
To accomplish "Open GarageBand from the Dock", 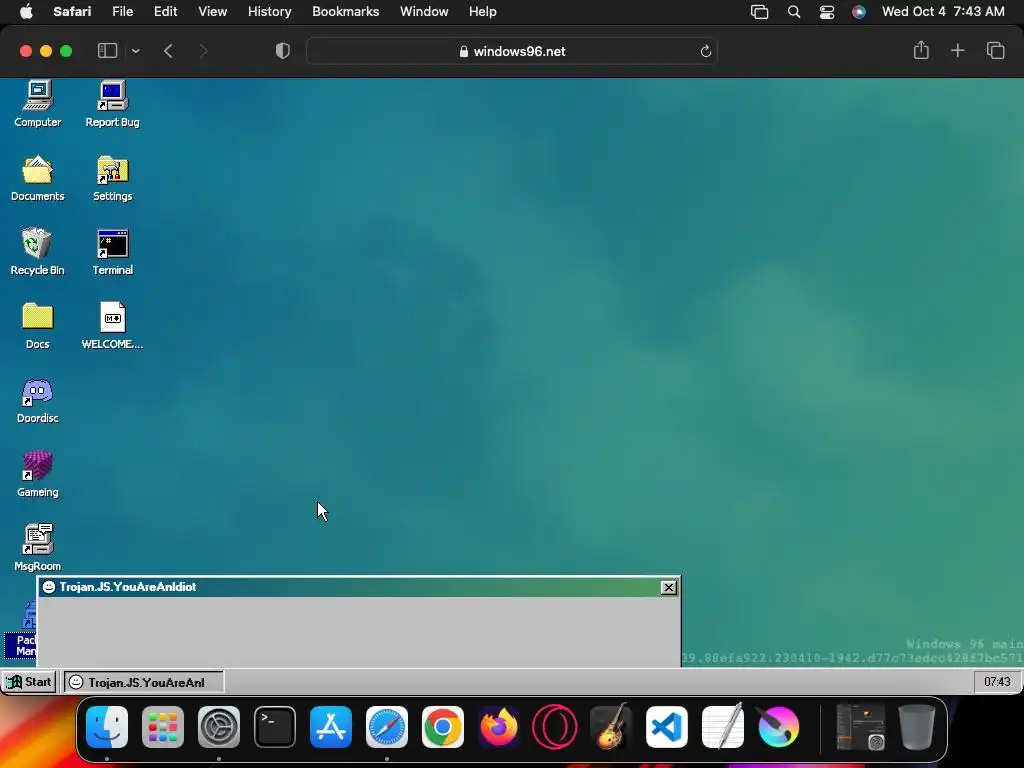I will 611,726.
